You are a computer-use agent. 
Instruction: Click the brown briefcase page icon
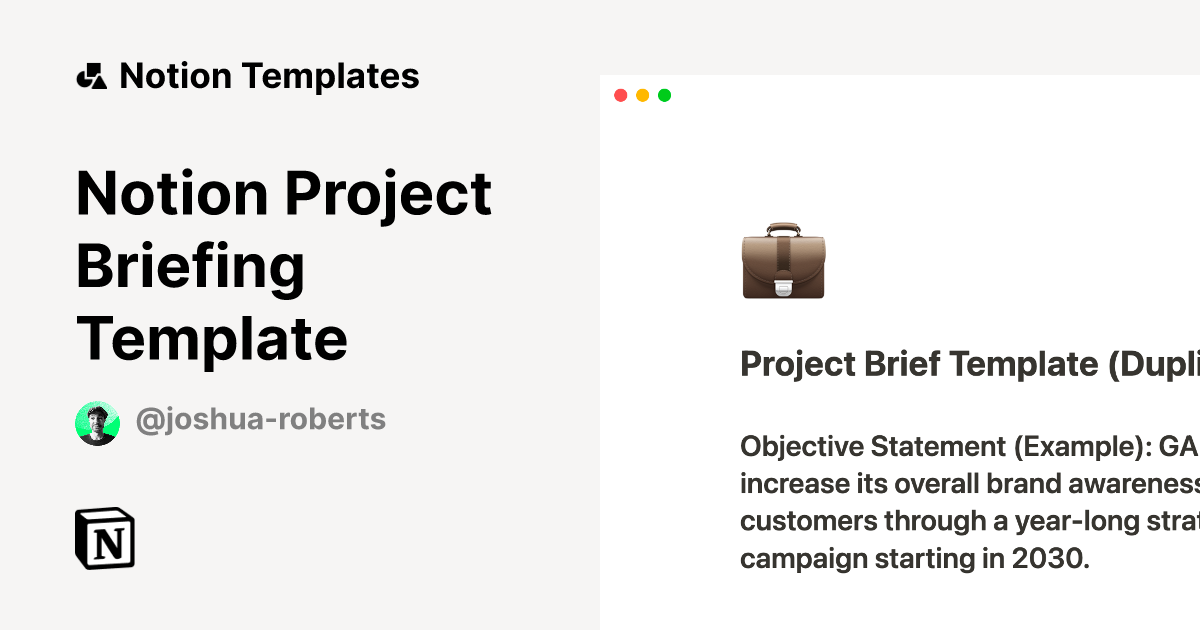[x=783, y=261]
